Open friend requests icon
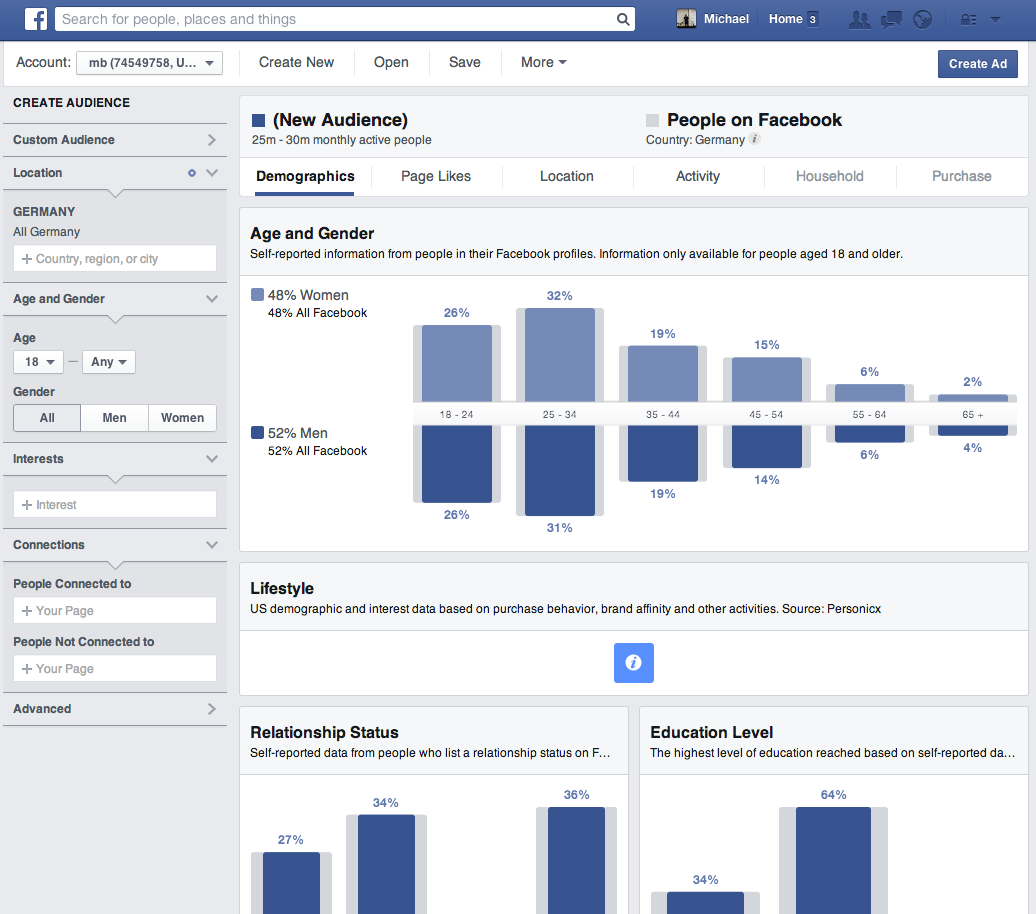The height and width of the screenshot is (914, 1036). (x=859, y=19)
